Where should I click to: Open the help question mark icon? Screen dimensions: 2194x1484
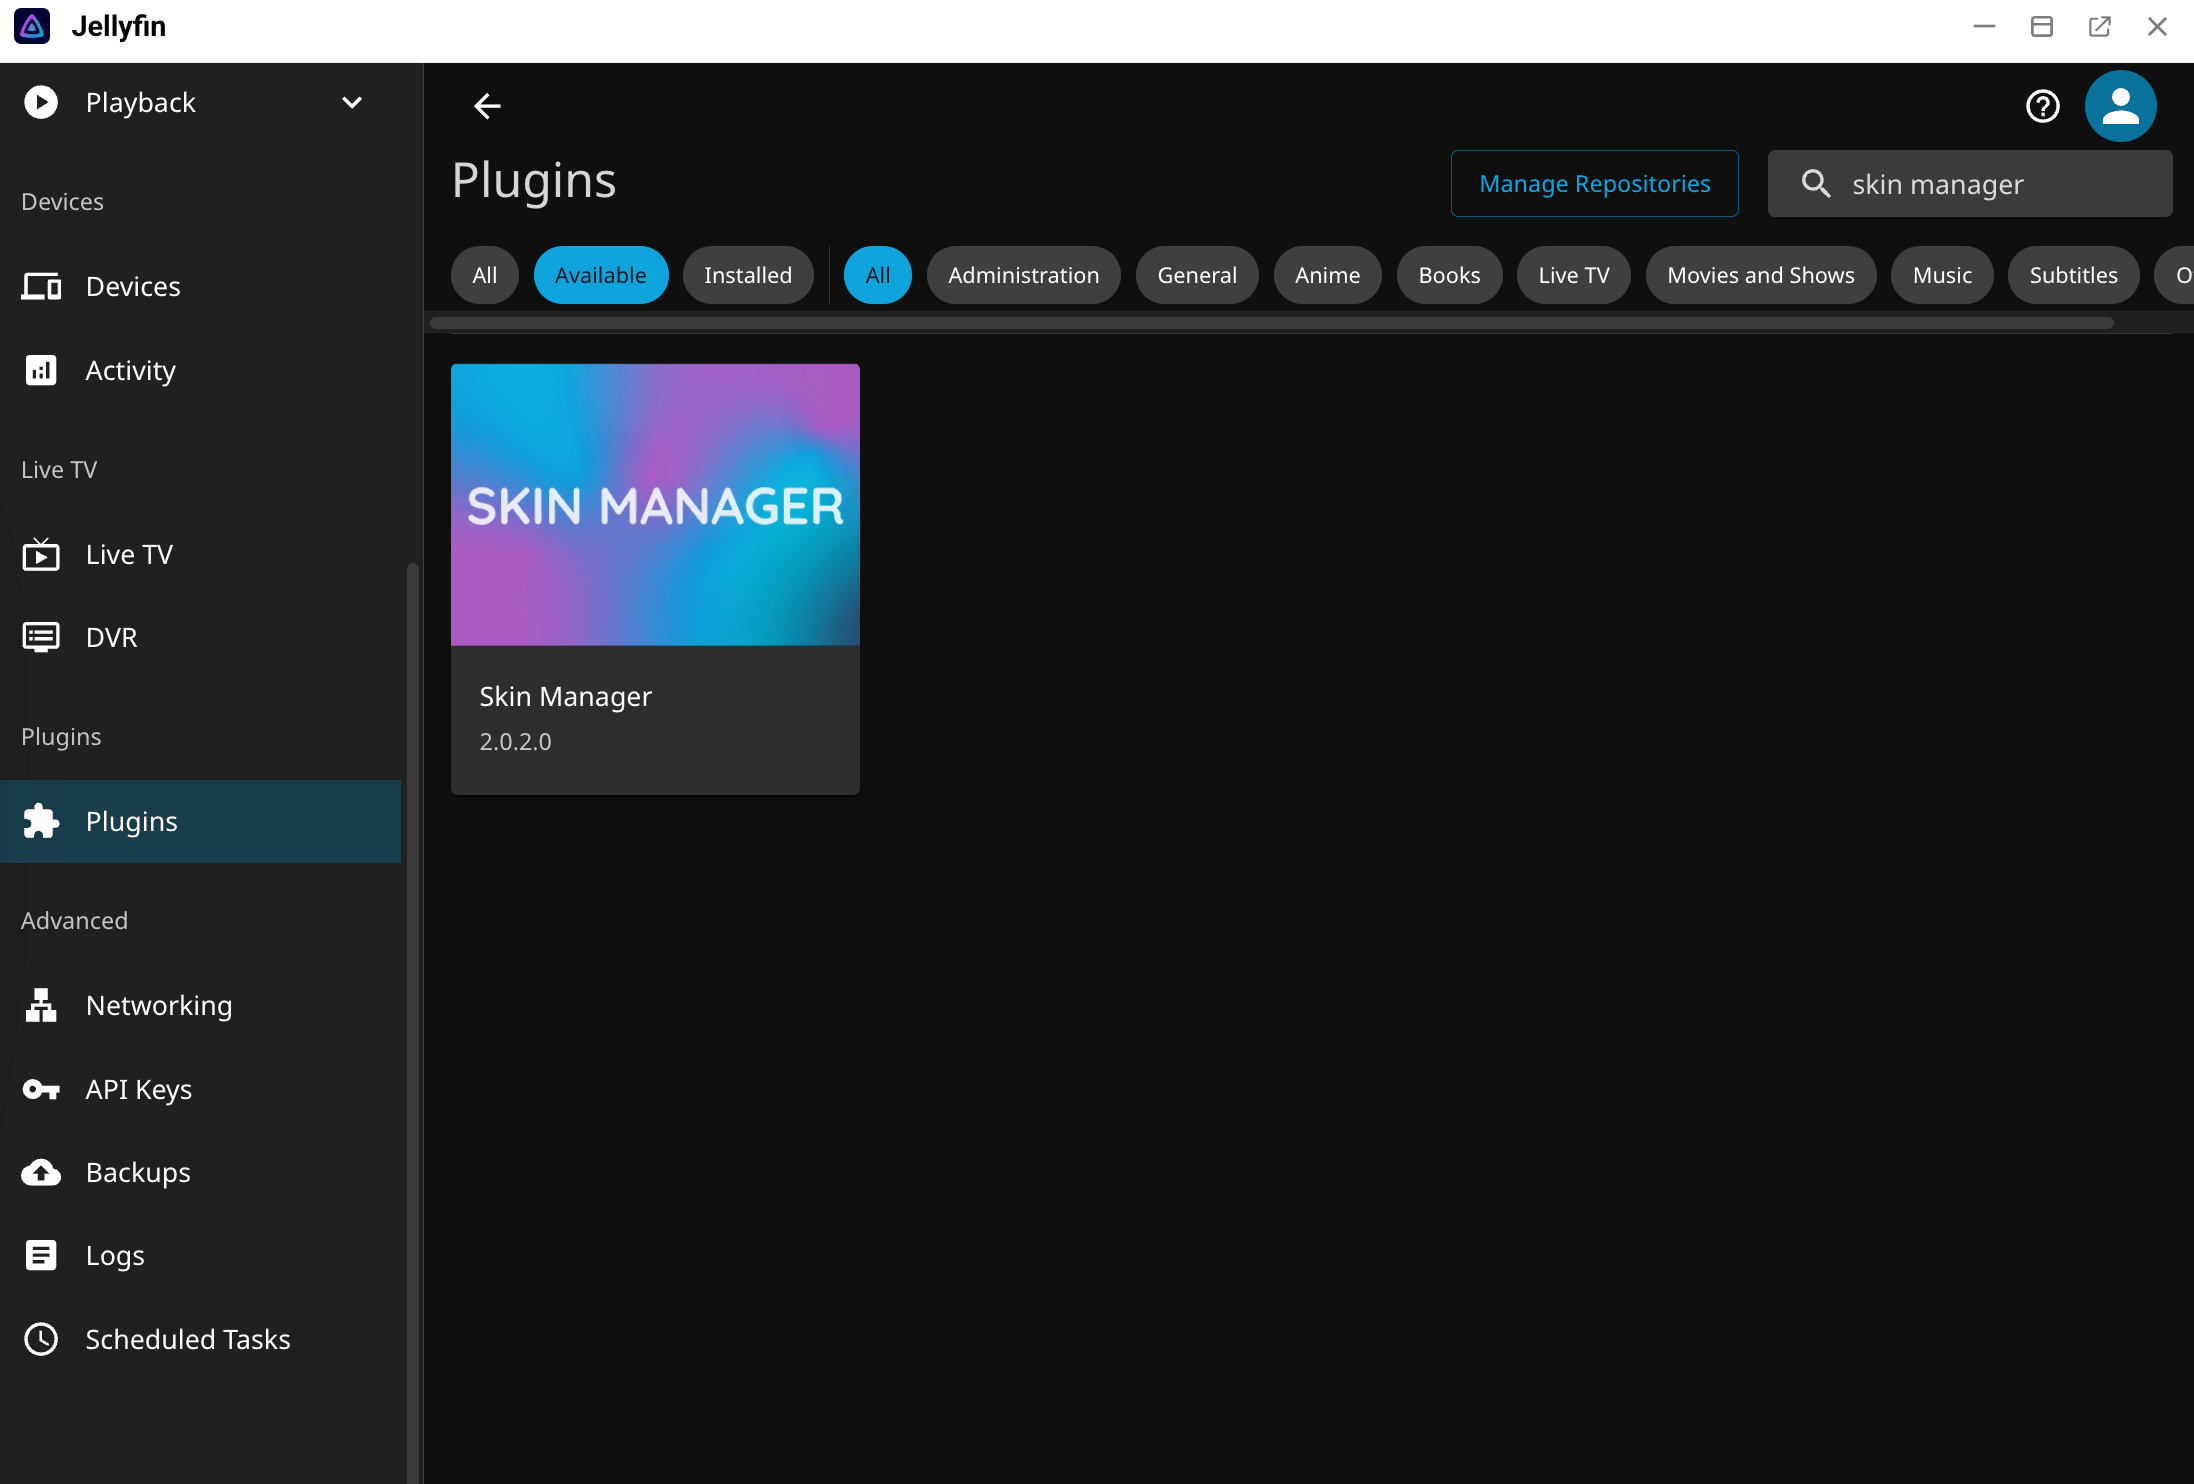coord(2043,106)
